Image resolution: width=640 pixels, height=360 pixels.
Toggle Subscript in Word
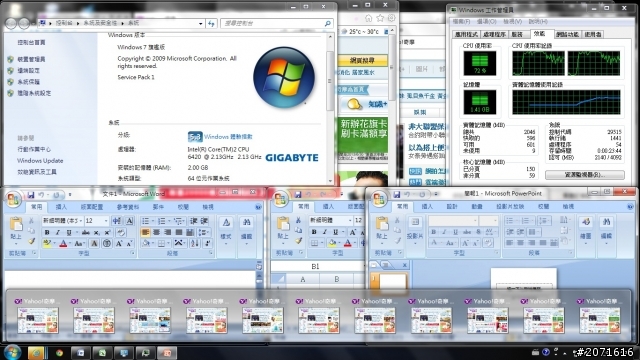tap(97, 232)
